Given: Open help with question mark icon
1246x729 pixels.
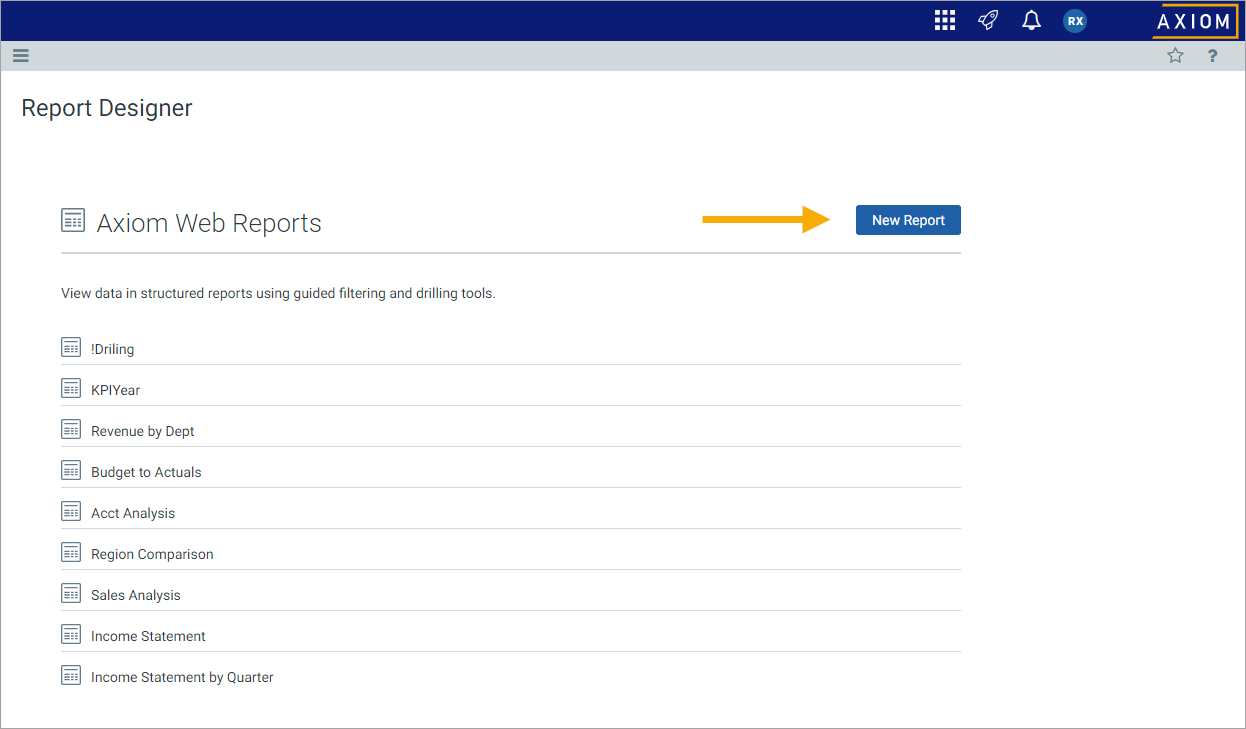Looking at the screenshot, I should [x=1213, y=56].
